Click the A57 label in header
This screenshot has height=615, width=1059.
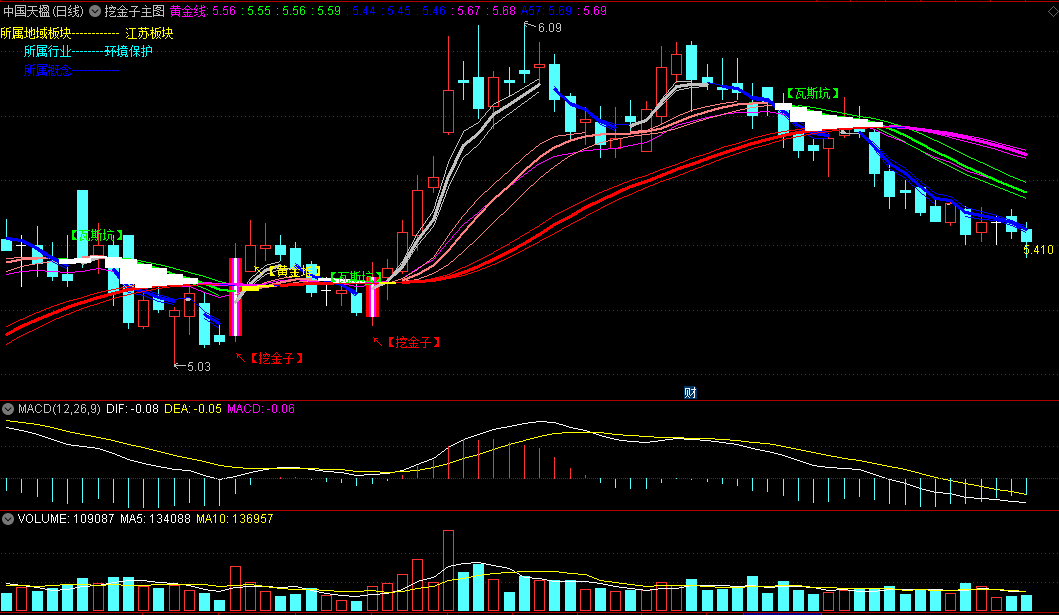coord(535,11)
